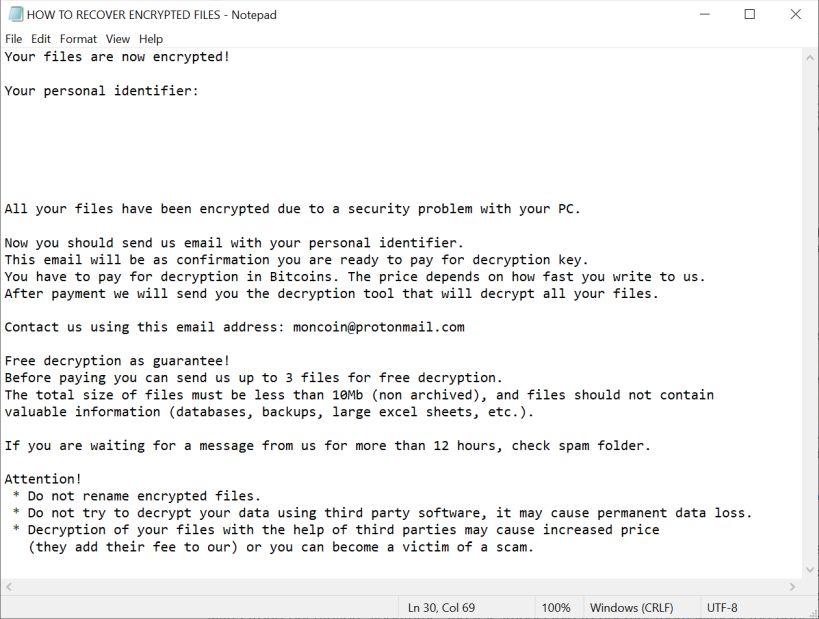Close the Notepad window

pyautogui.click(x=796, y=15)
